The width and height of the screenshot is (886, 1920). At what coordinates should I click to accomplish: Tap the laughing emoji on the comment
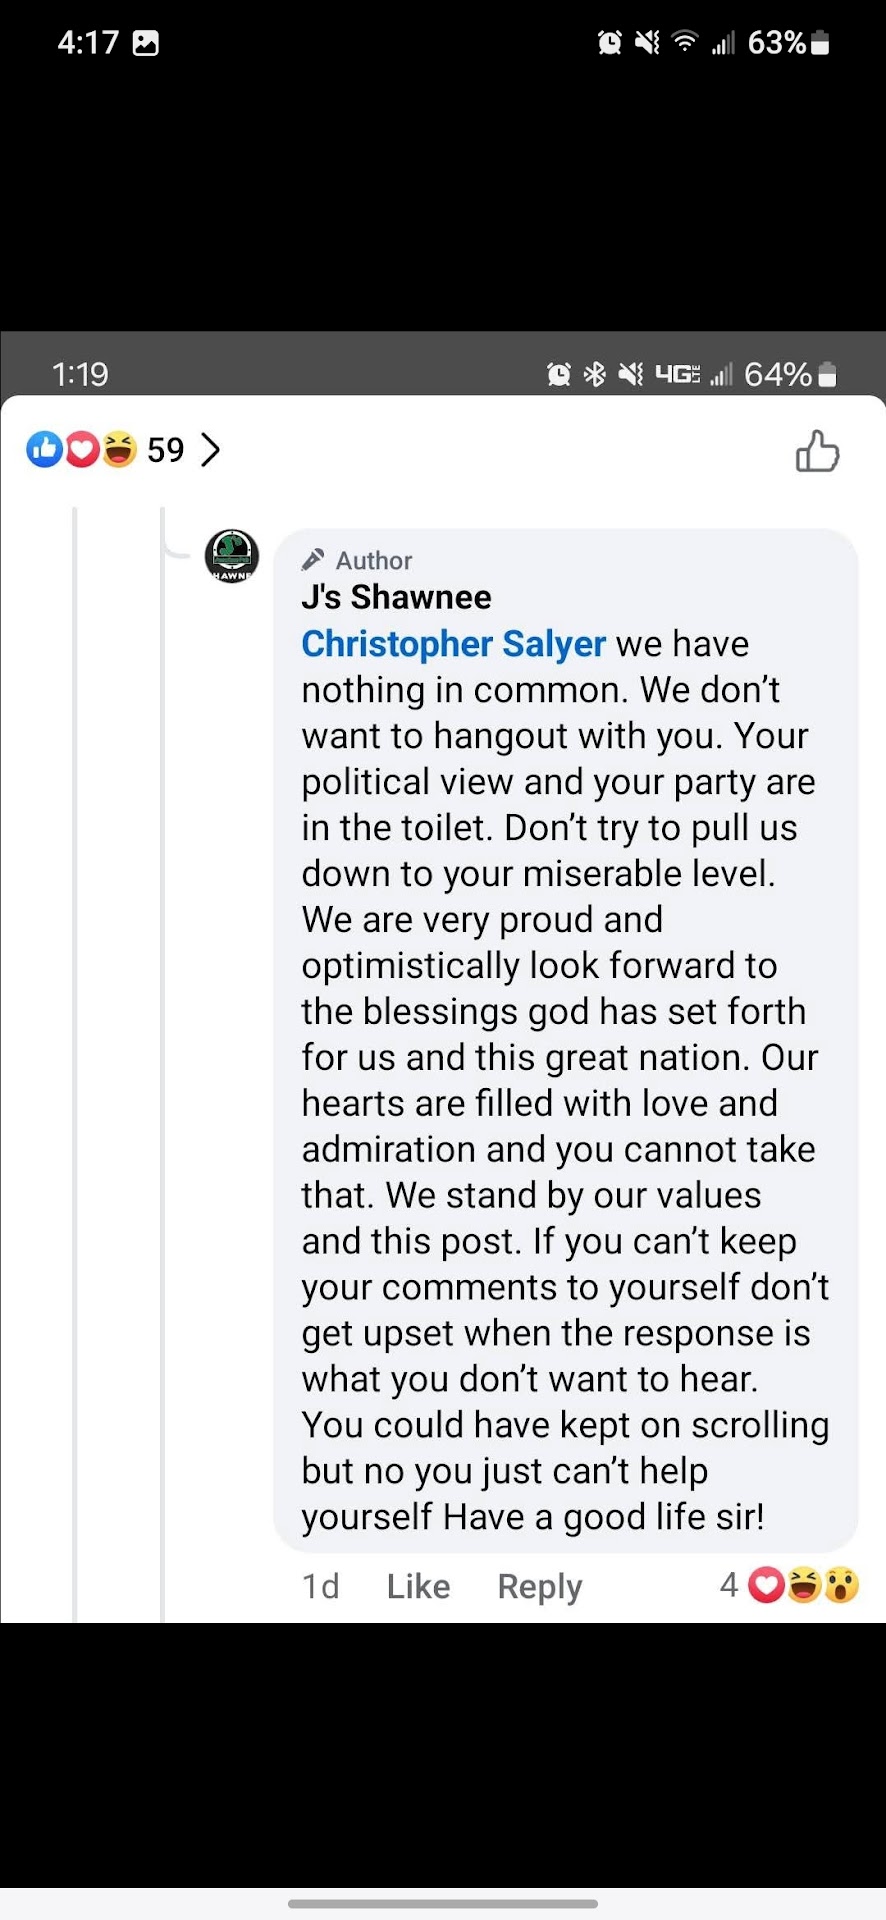pyautogui.click(x=804, y=1585)
